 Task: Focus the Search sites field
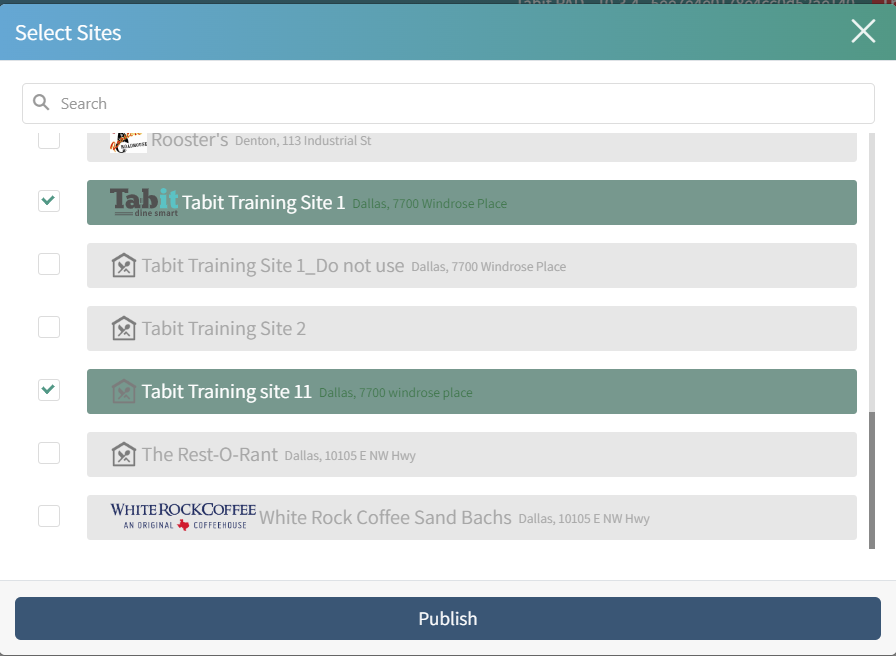coord(448,103)
